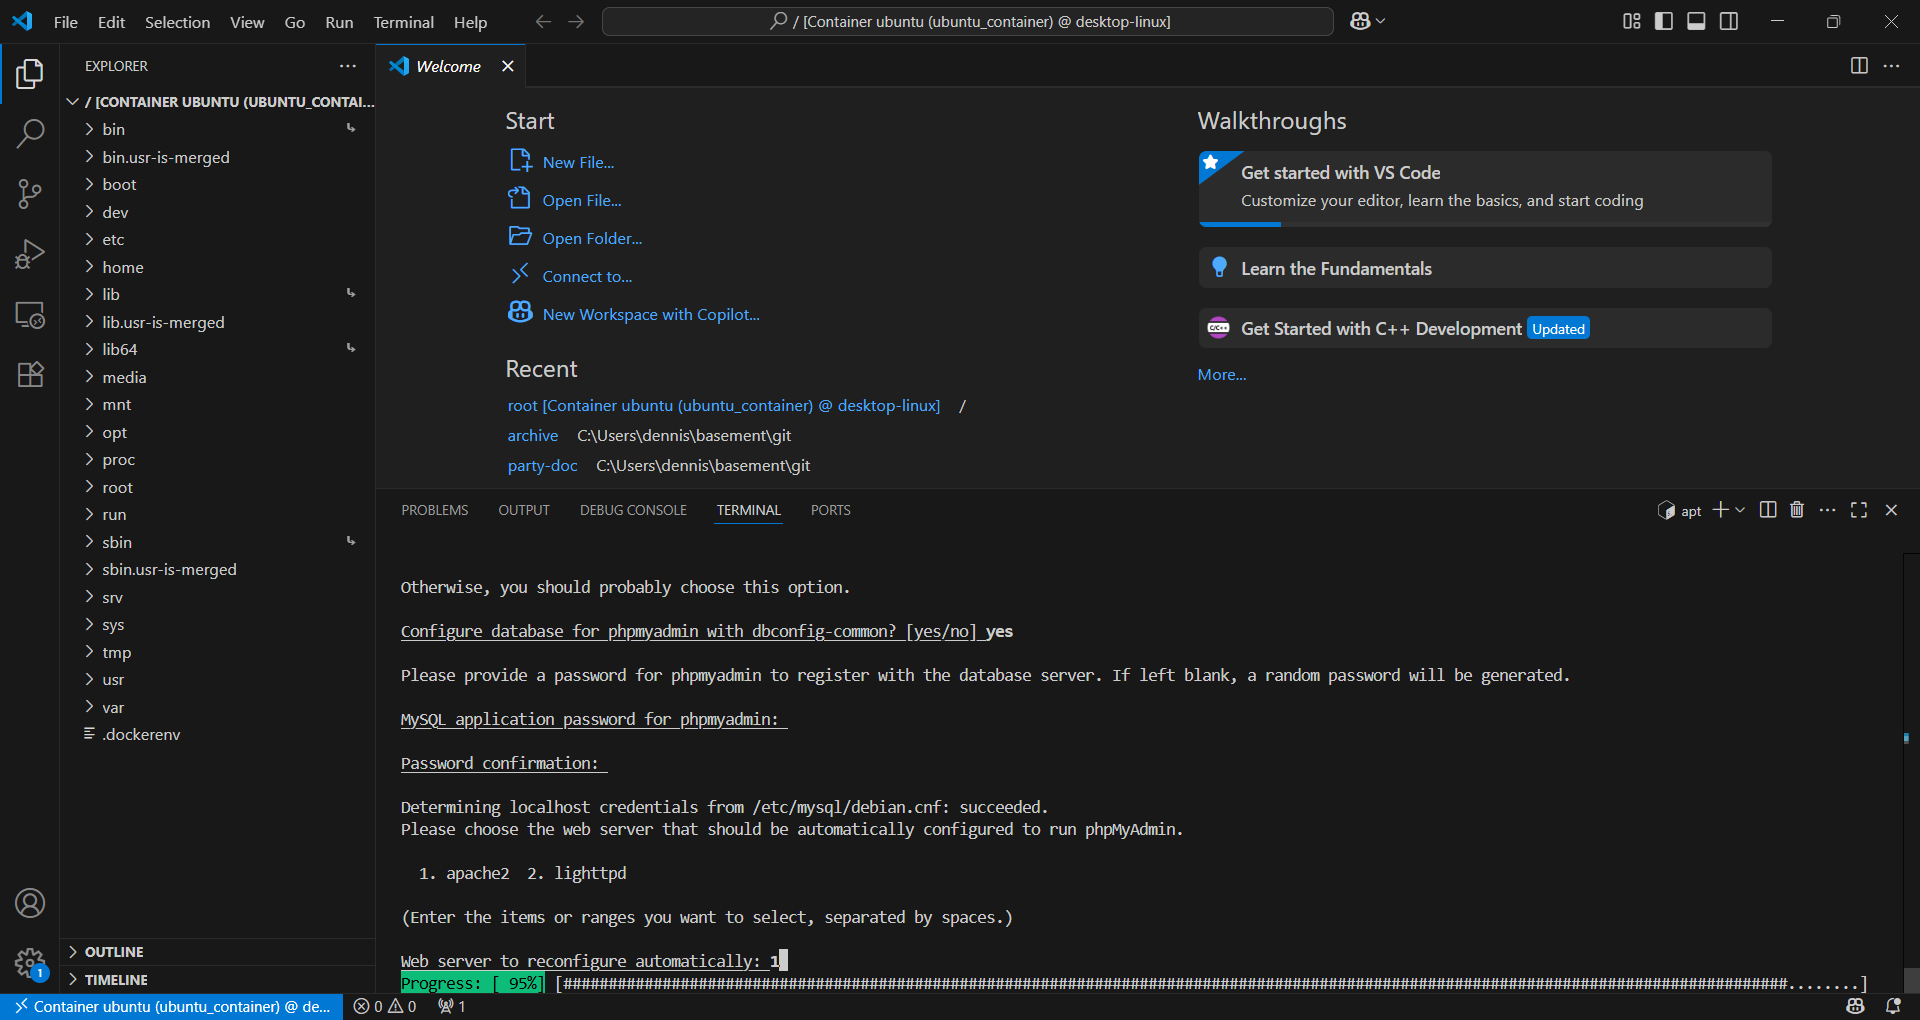Viewport: 1920px width, 1020px height.
Task: Open the Source Control view
Action: pos(30,194)
